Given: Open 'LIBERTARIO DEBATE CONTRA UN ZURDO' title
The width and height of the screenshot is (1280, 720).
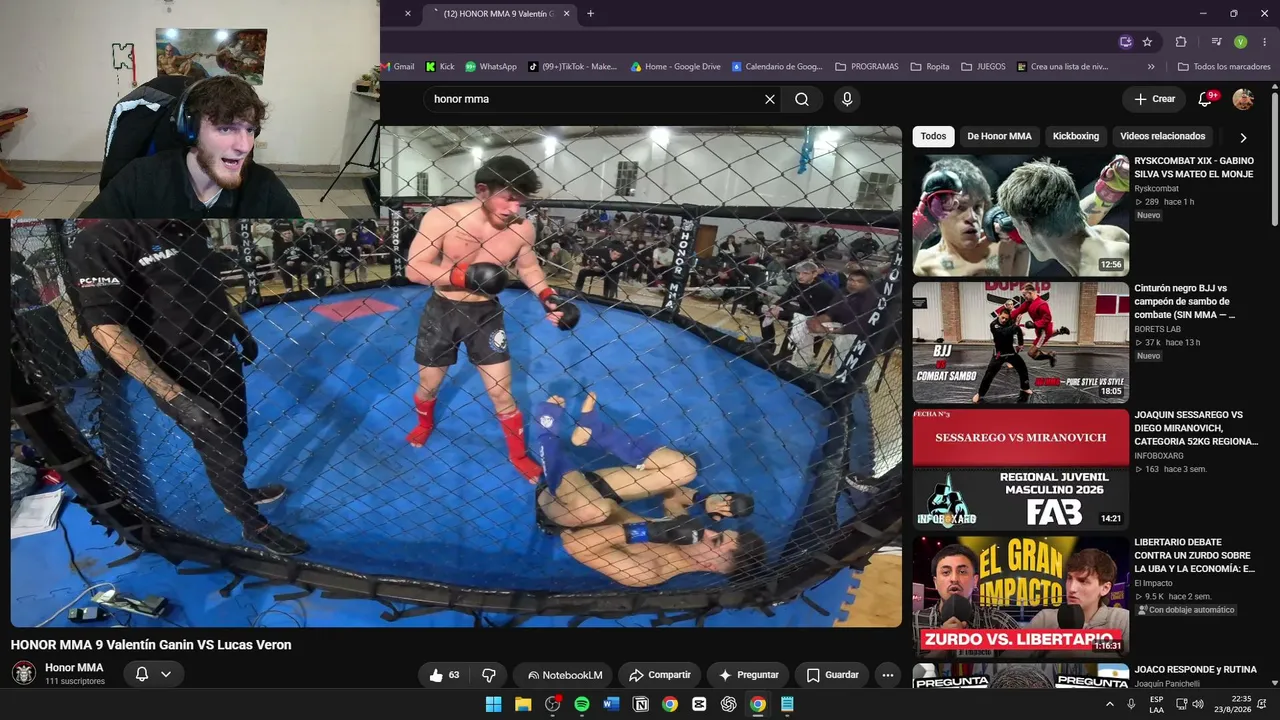Looking at the screenshot, I should [1195, 555].
